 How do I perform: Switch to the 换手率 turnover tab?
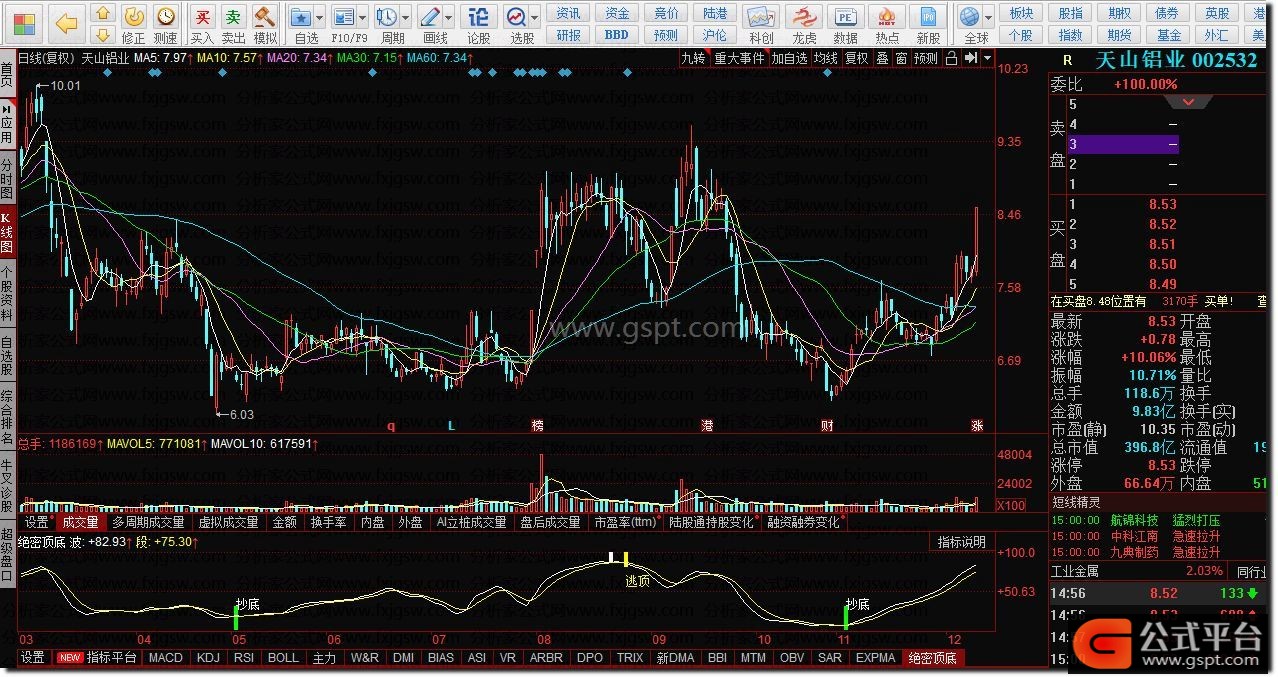[x=328, y=522]
